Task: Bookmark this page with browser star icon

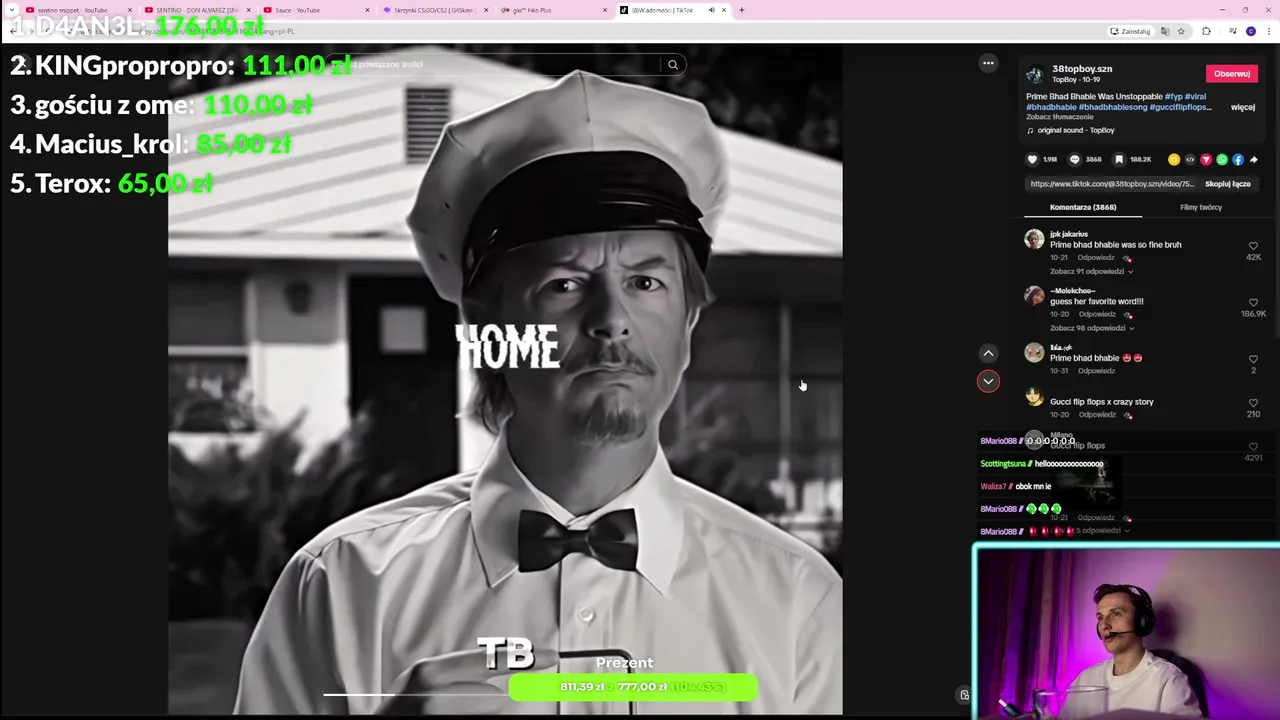Action: (x=1181, y=31)
